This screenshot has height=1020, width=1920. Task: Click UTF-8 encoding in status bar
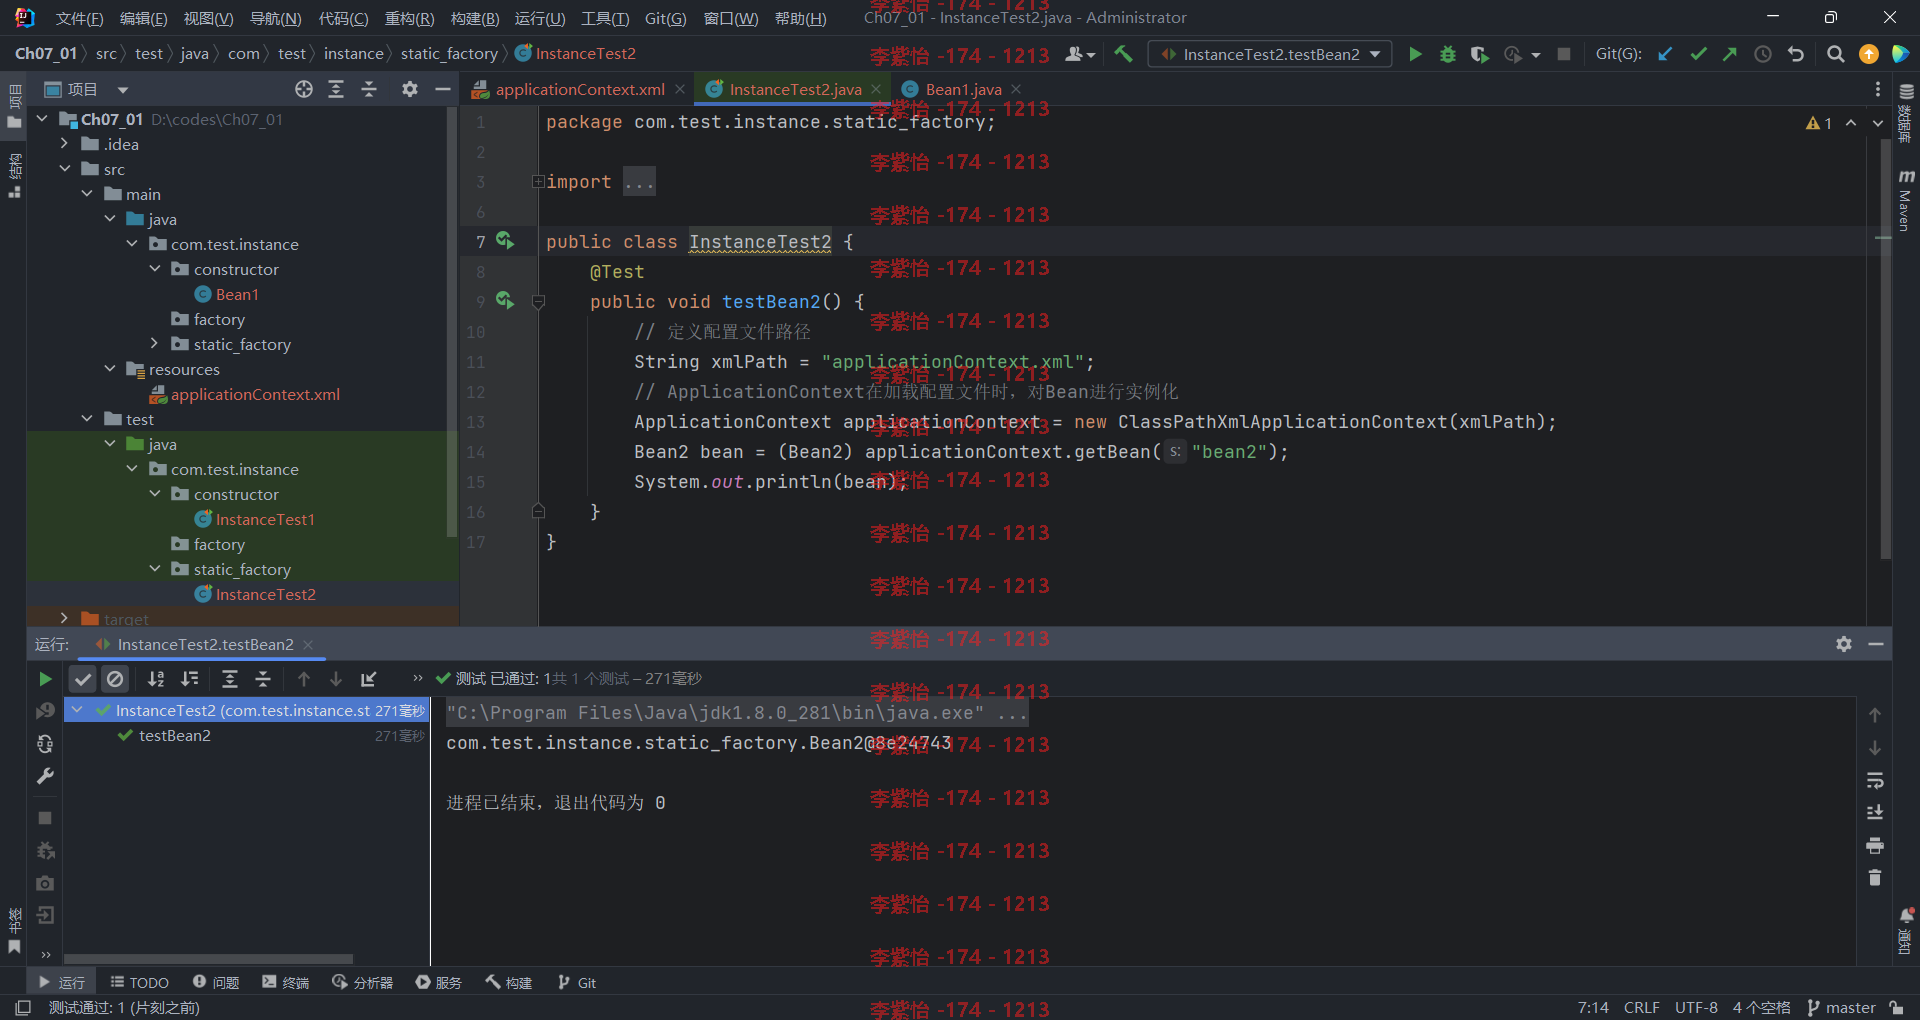[x=1696, y=1007]
